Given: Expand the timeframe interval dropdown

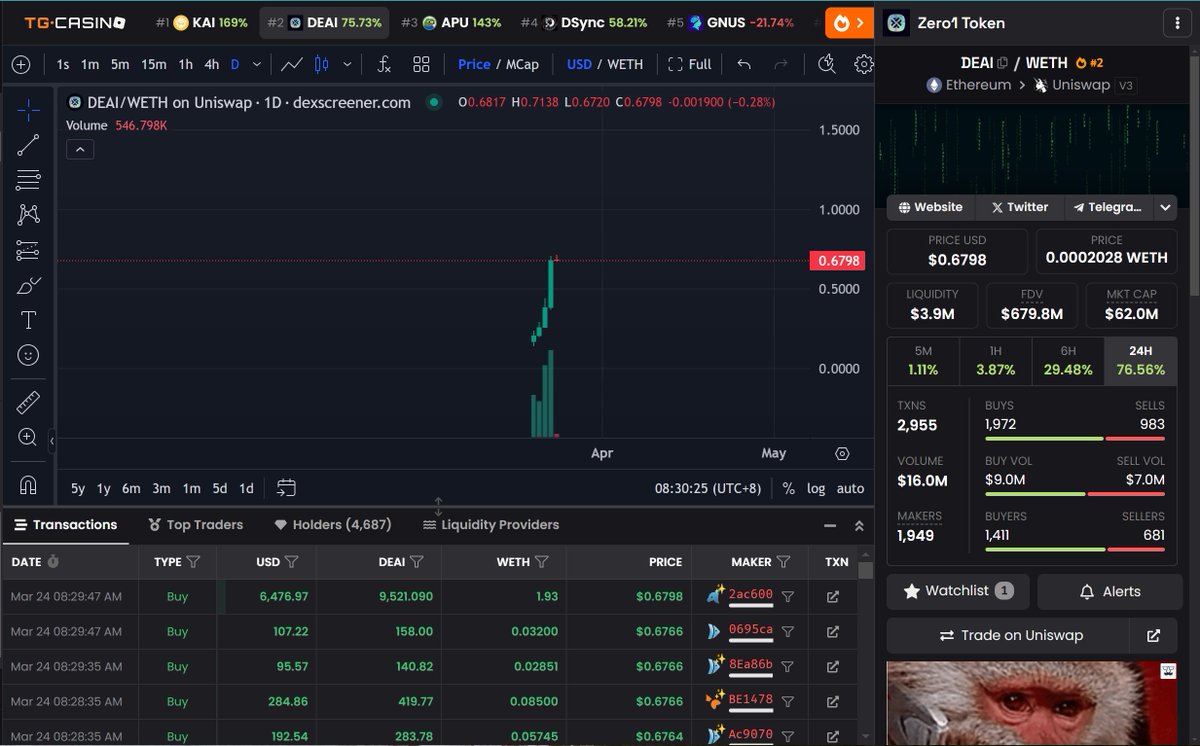Looking at the screenshot, I should click(257, 64).
